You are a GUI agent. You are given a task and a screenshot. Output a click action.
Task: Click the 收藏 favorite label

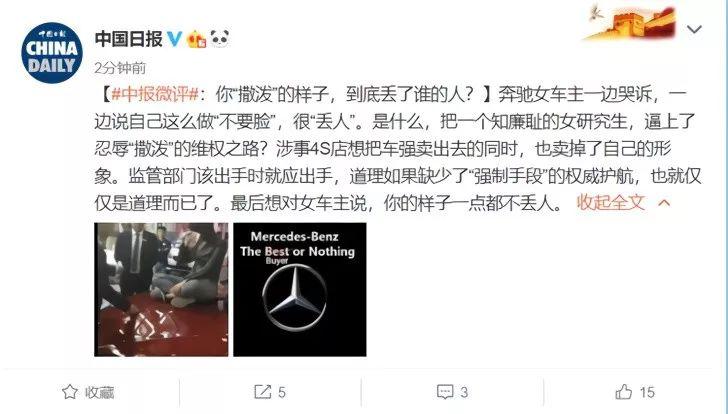(99, 392)
